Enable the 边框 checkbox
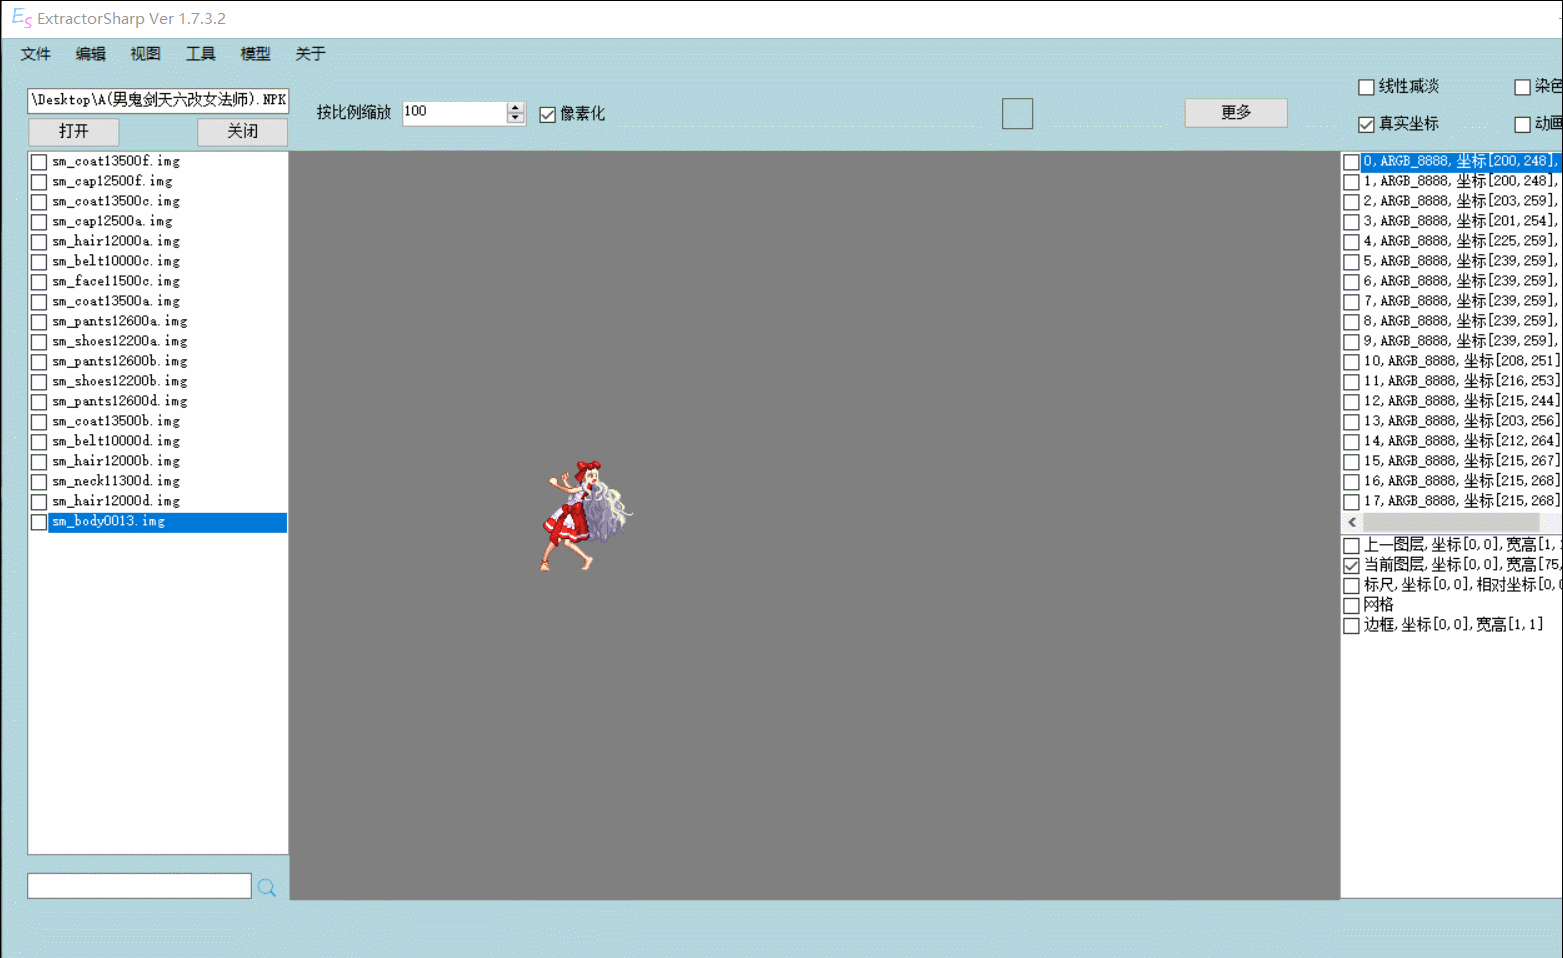 tap(1351, 625)
